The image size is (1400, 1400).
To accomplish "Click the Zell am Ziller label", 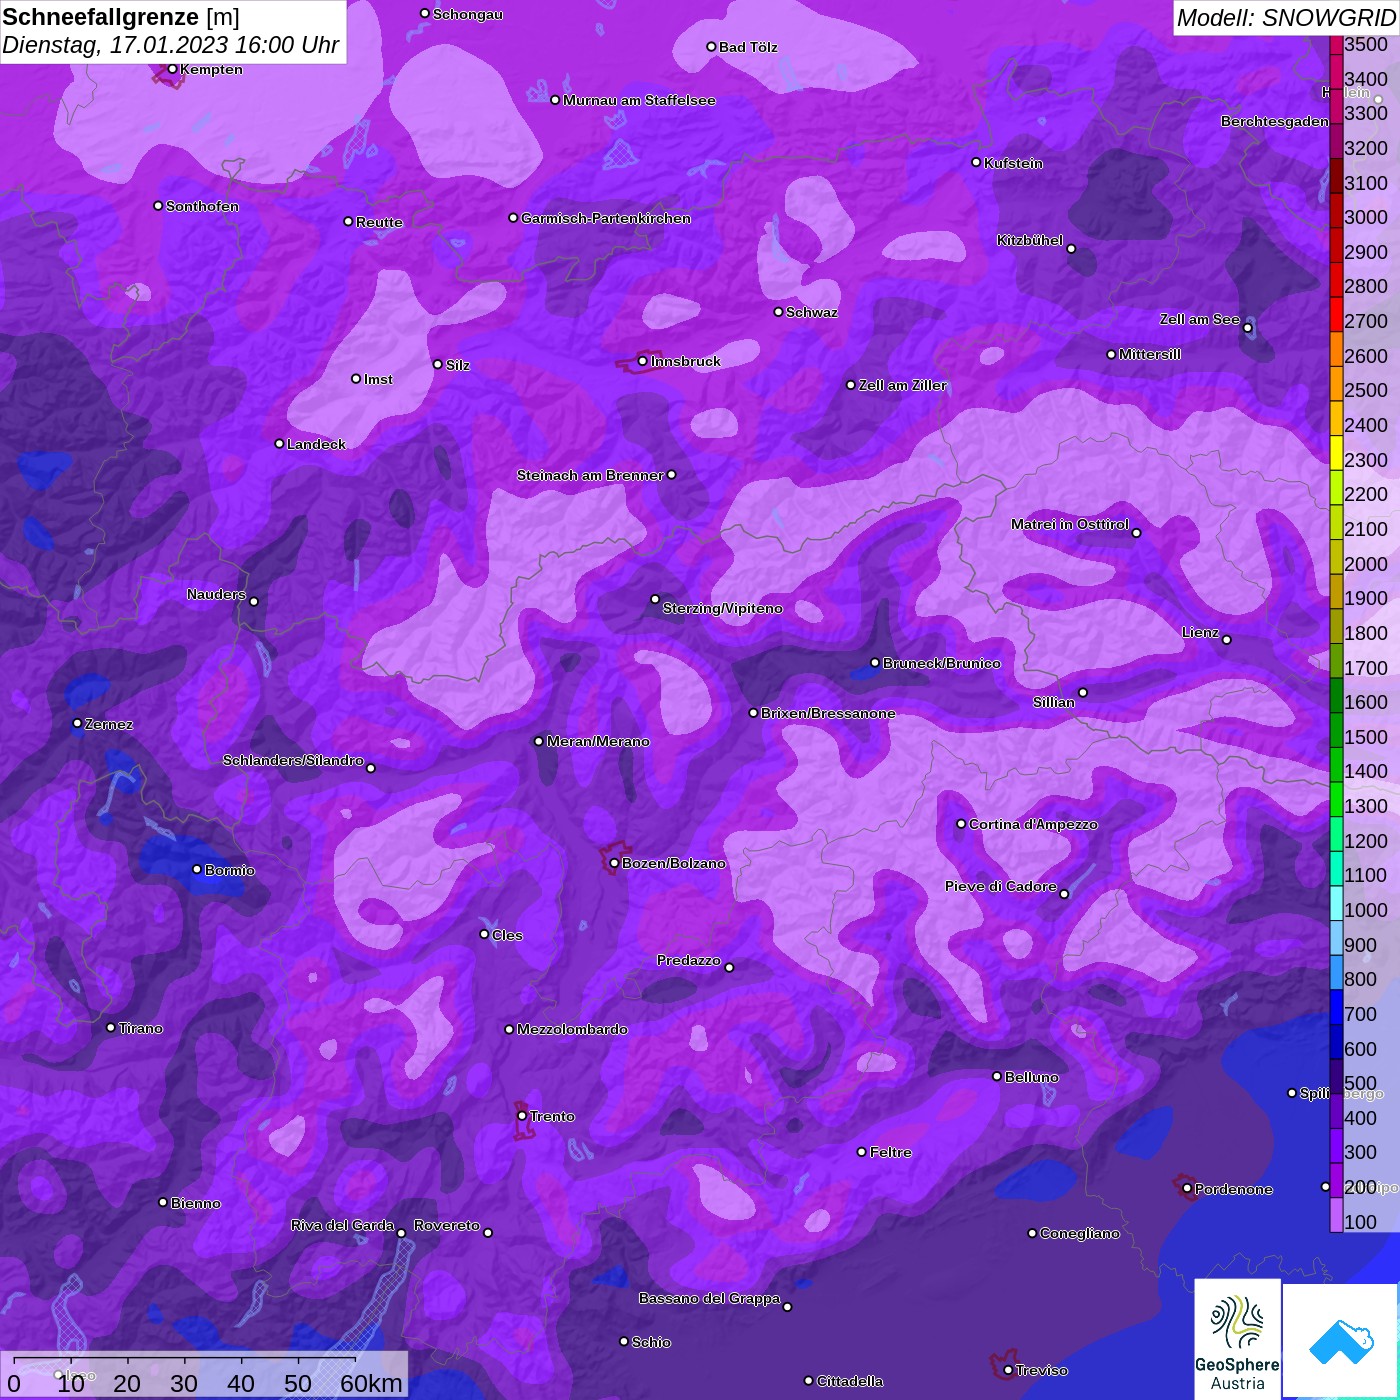I will pos(903,385).
